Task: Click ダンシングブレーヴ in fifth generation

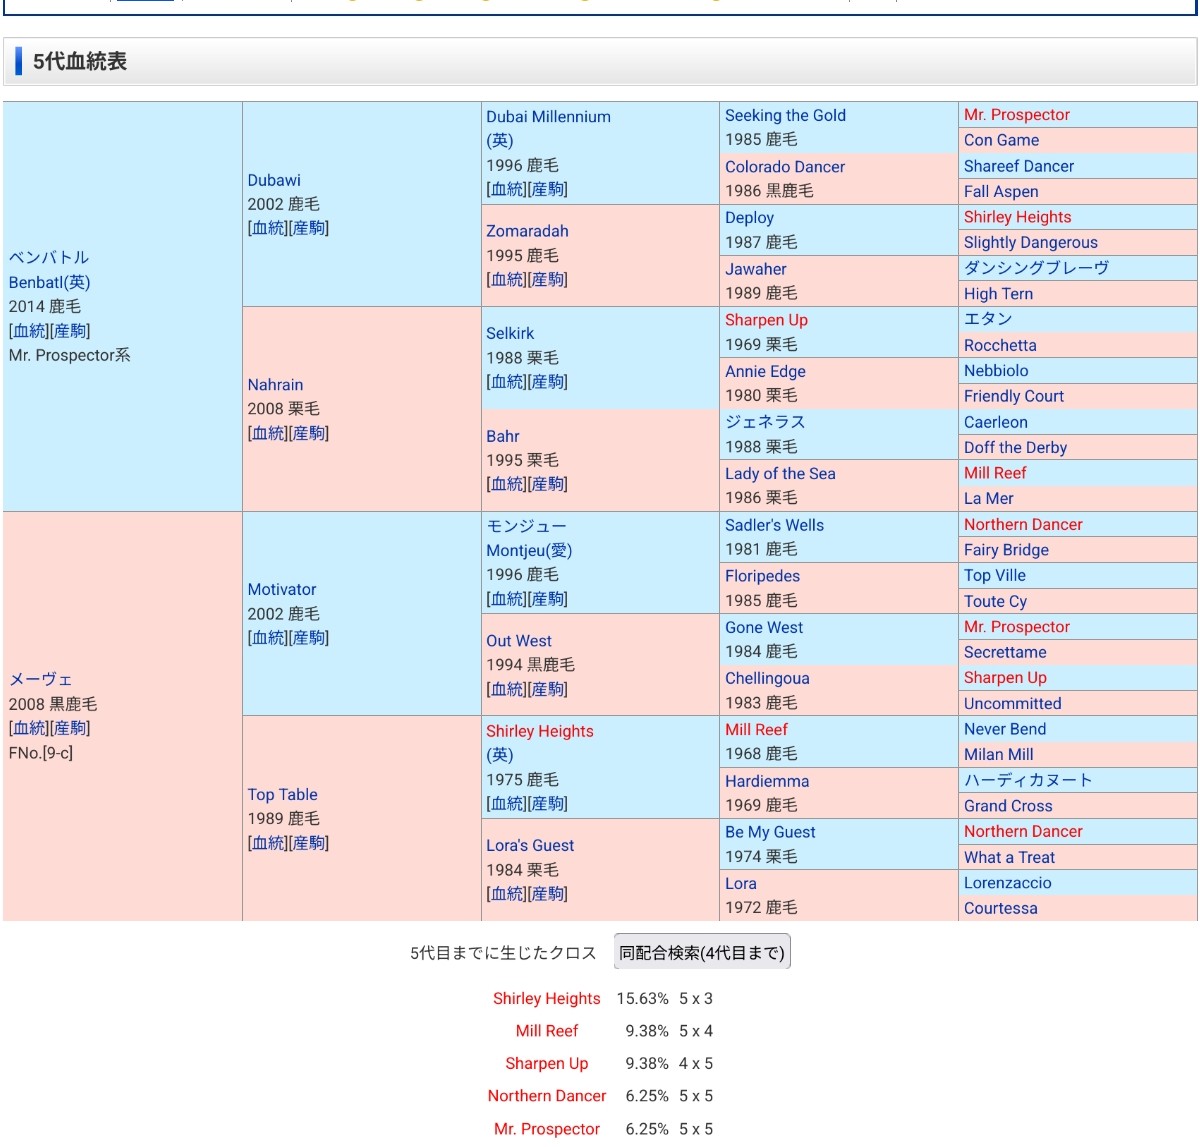Action: point(1036,268)
